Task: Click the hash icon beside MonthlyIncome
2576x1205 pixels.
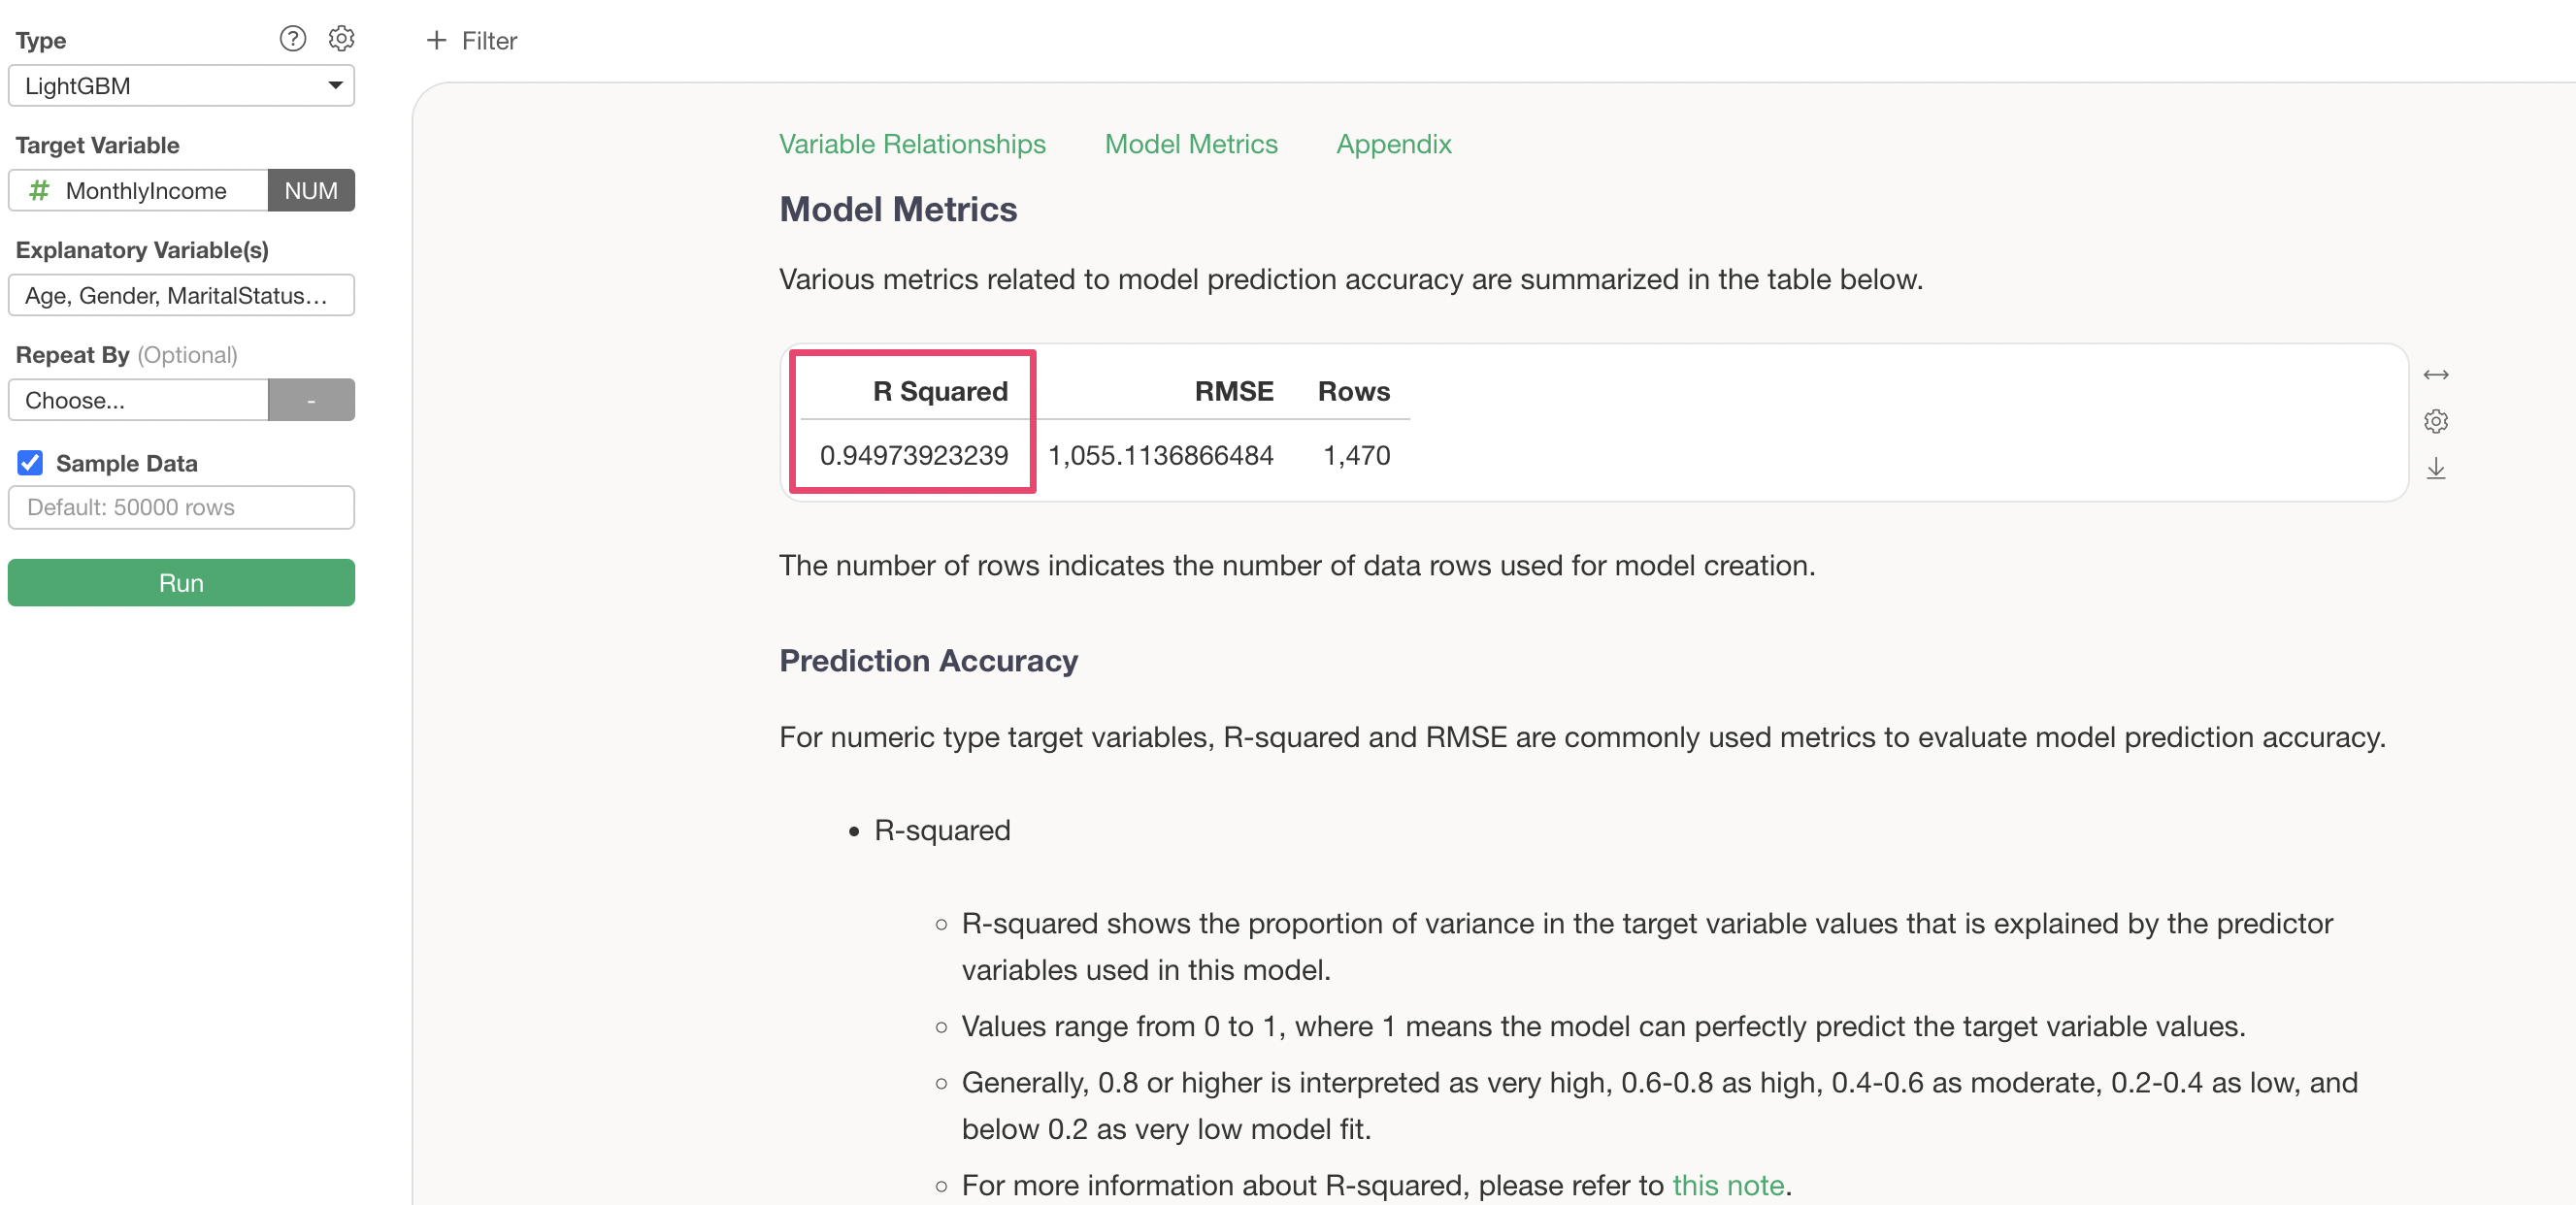Action: 39,191
